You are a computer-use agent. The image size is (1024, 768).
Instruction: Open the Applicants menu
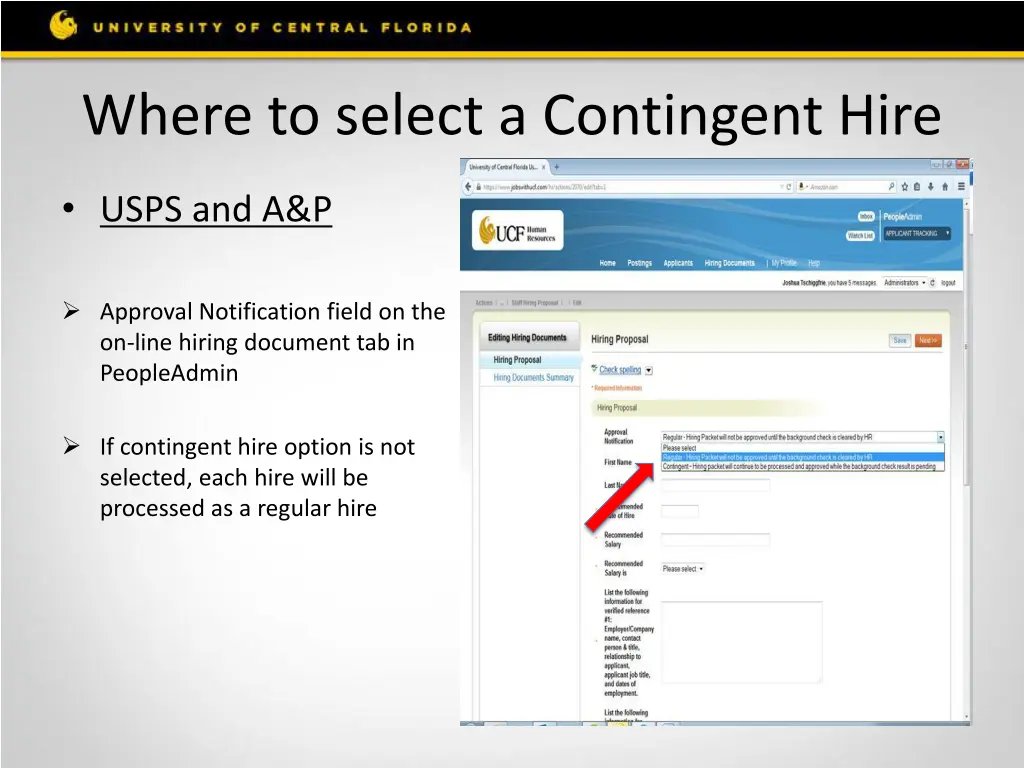coord(678,263)
